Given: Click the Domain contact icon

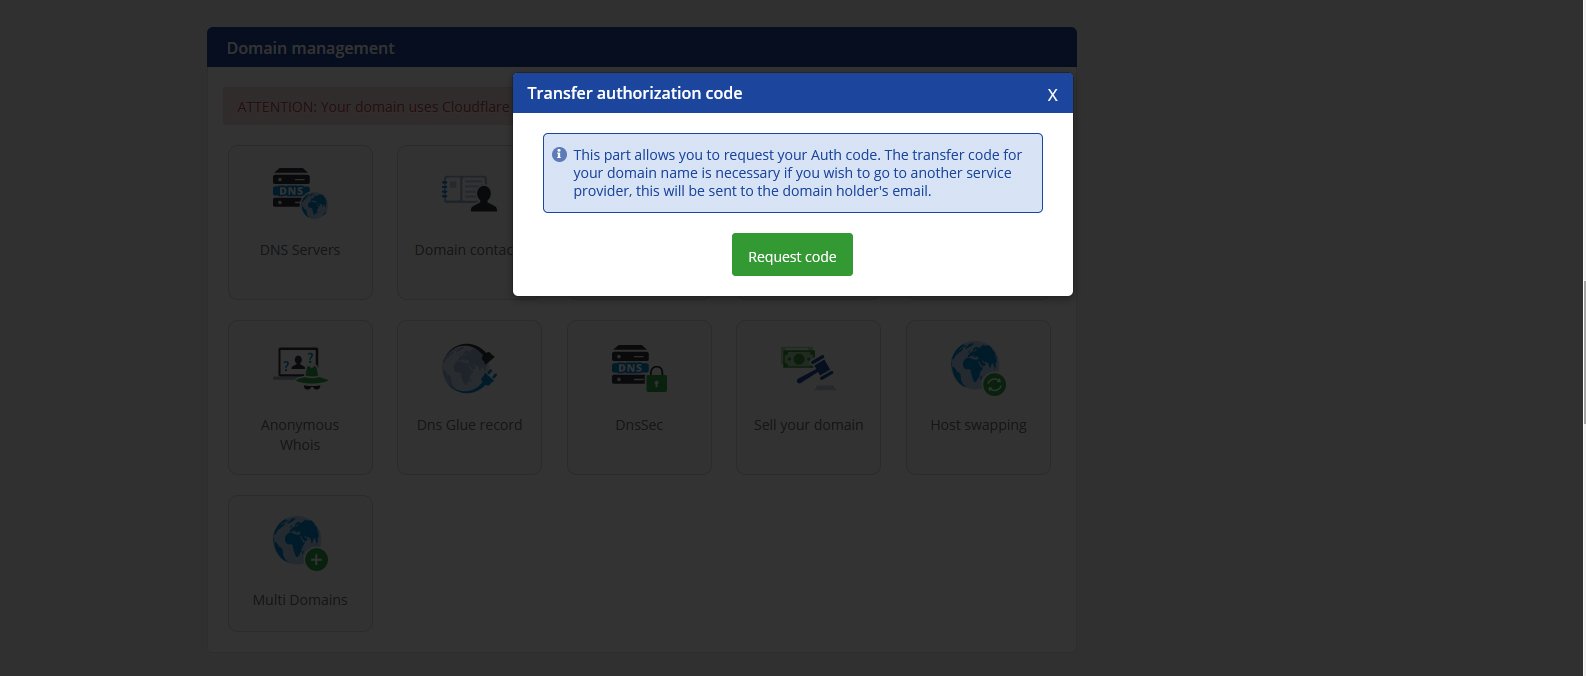Looking at the screenshot, I should click(x=469, y=193).
